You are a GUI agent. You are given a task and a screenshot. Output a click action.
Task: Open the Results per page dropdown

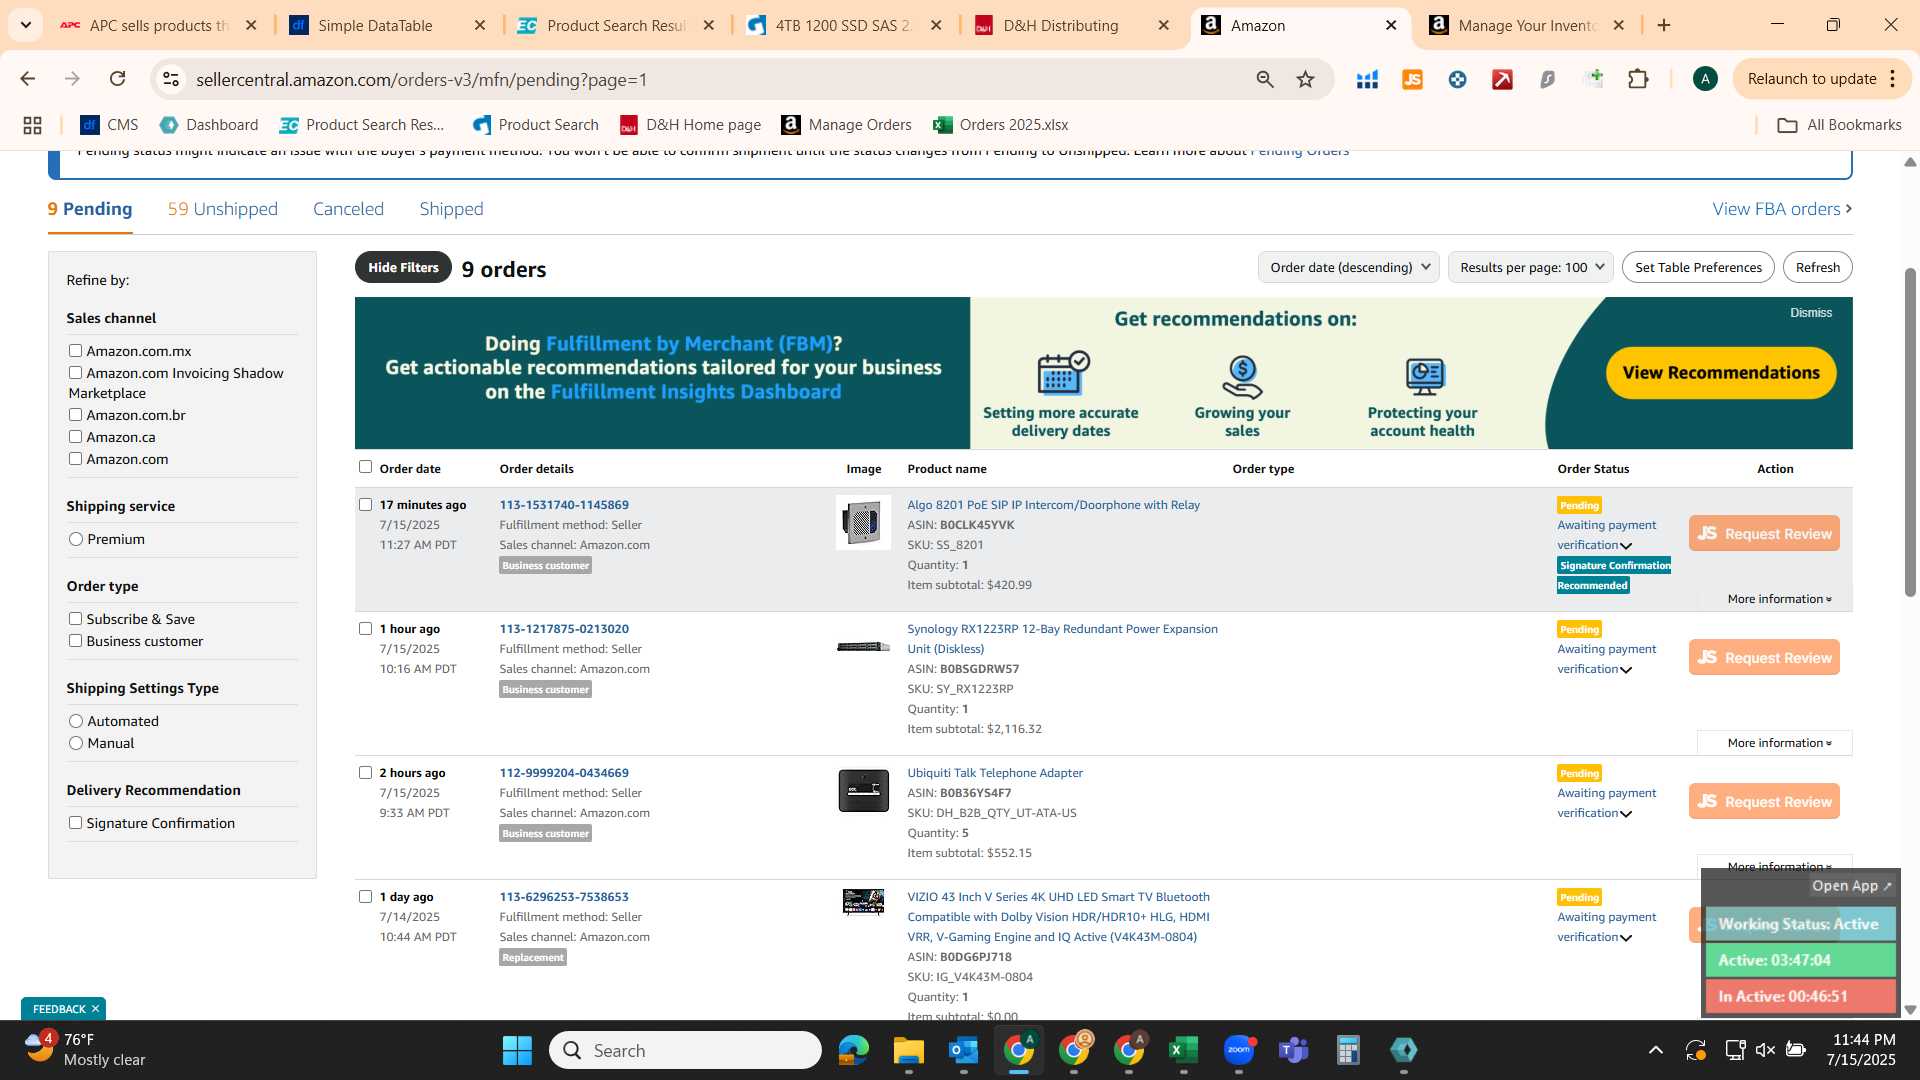tap(1530, 267)
